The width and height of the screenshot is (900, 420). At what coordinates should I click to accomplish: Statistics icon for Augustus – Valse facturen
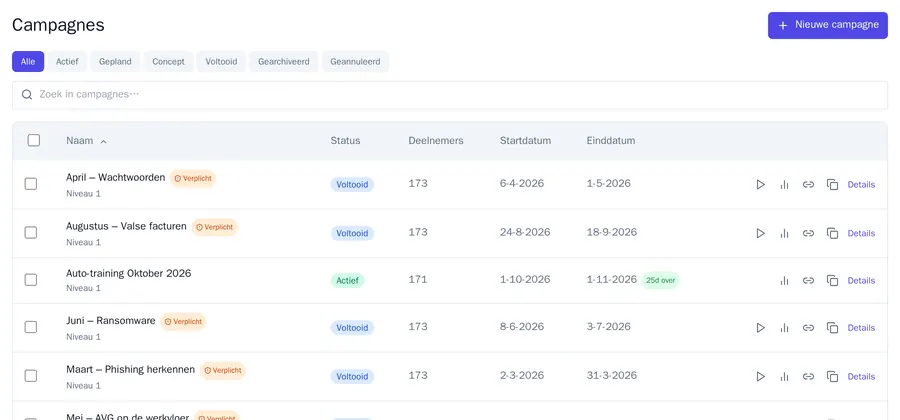[785, 234]
